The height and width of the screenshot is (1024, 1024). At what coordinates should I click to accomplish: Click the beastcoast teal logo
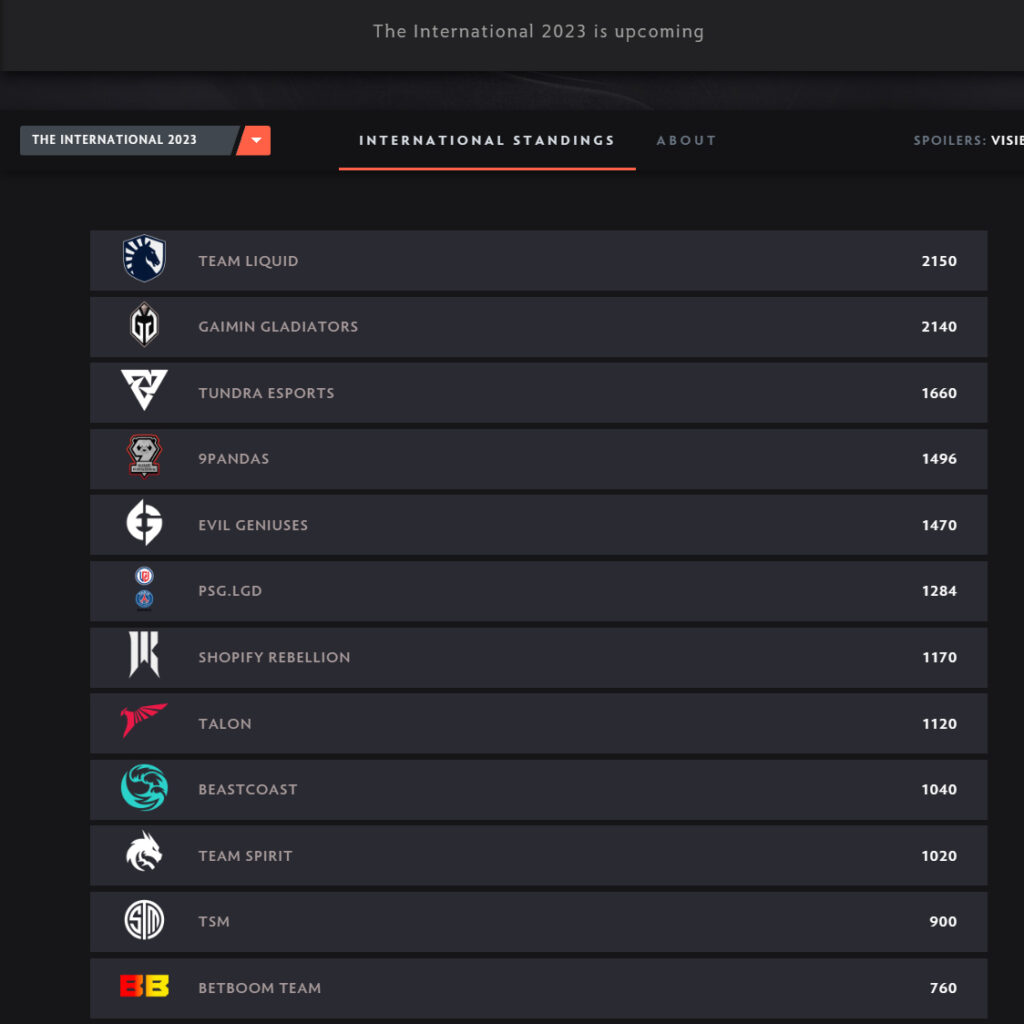[144, 787]
